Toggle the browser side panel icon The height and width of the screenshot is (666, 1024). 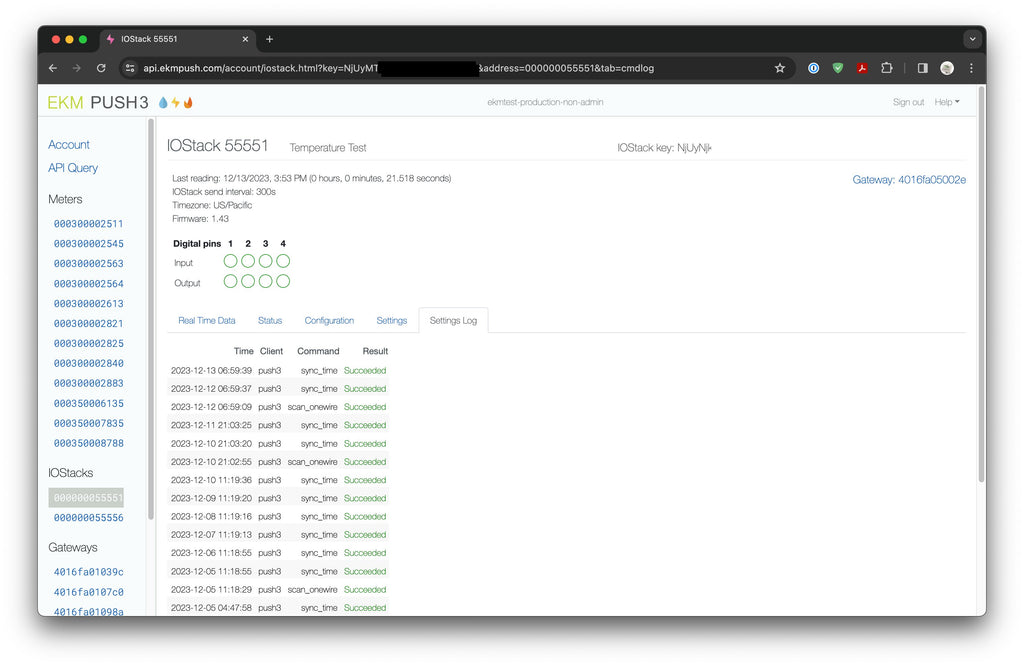922,68
